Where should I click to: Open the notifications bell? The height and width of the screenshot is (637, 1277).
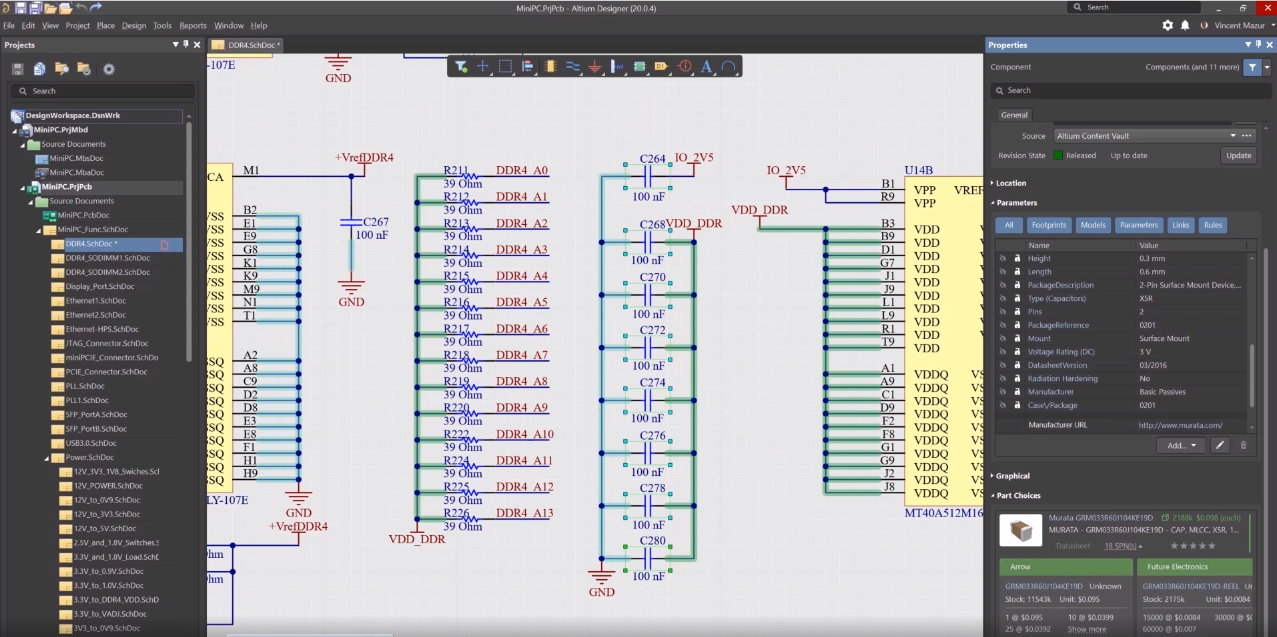1185,25
